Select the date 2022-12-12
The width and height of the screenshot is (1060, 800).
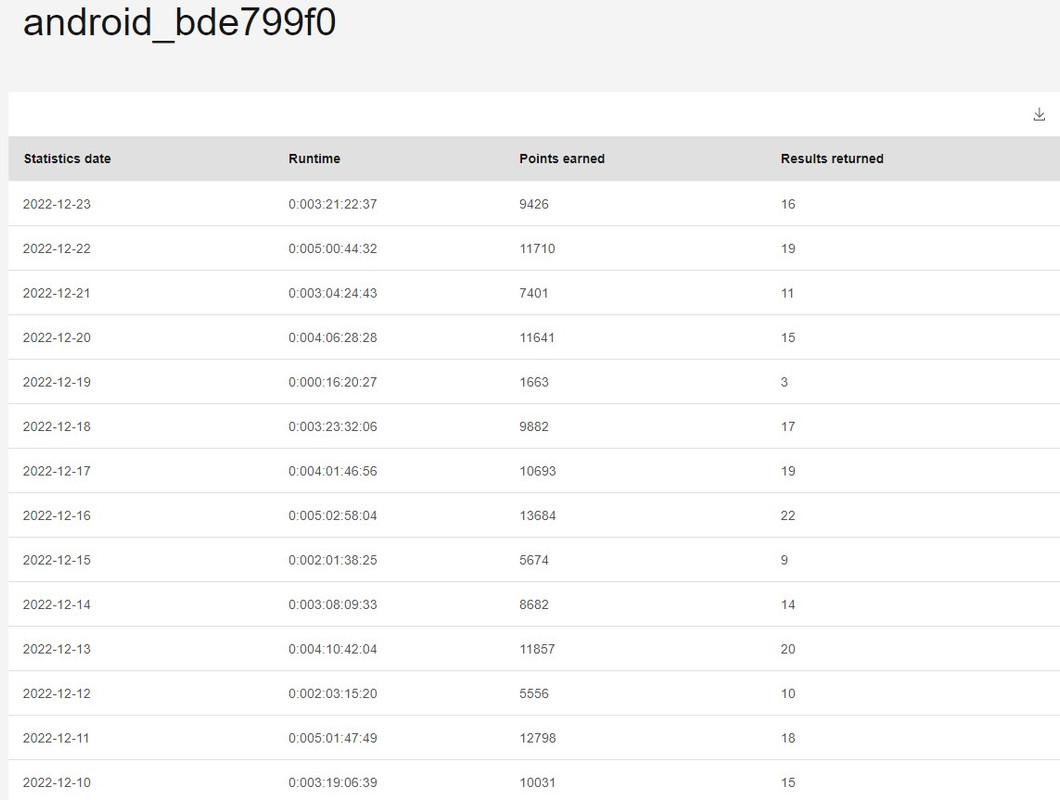click(57, 694)
